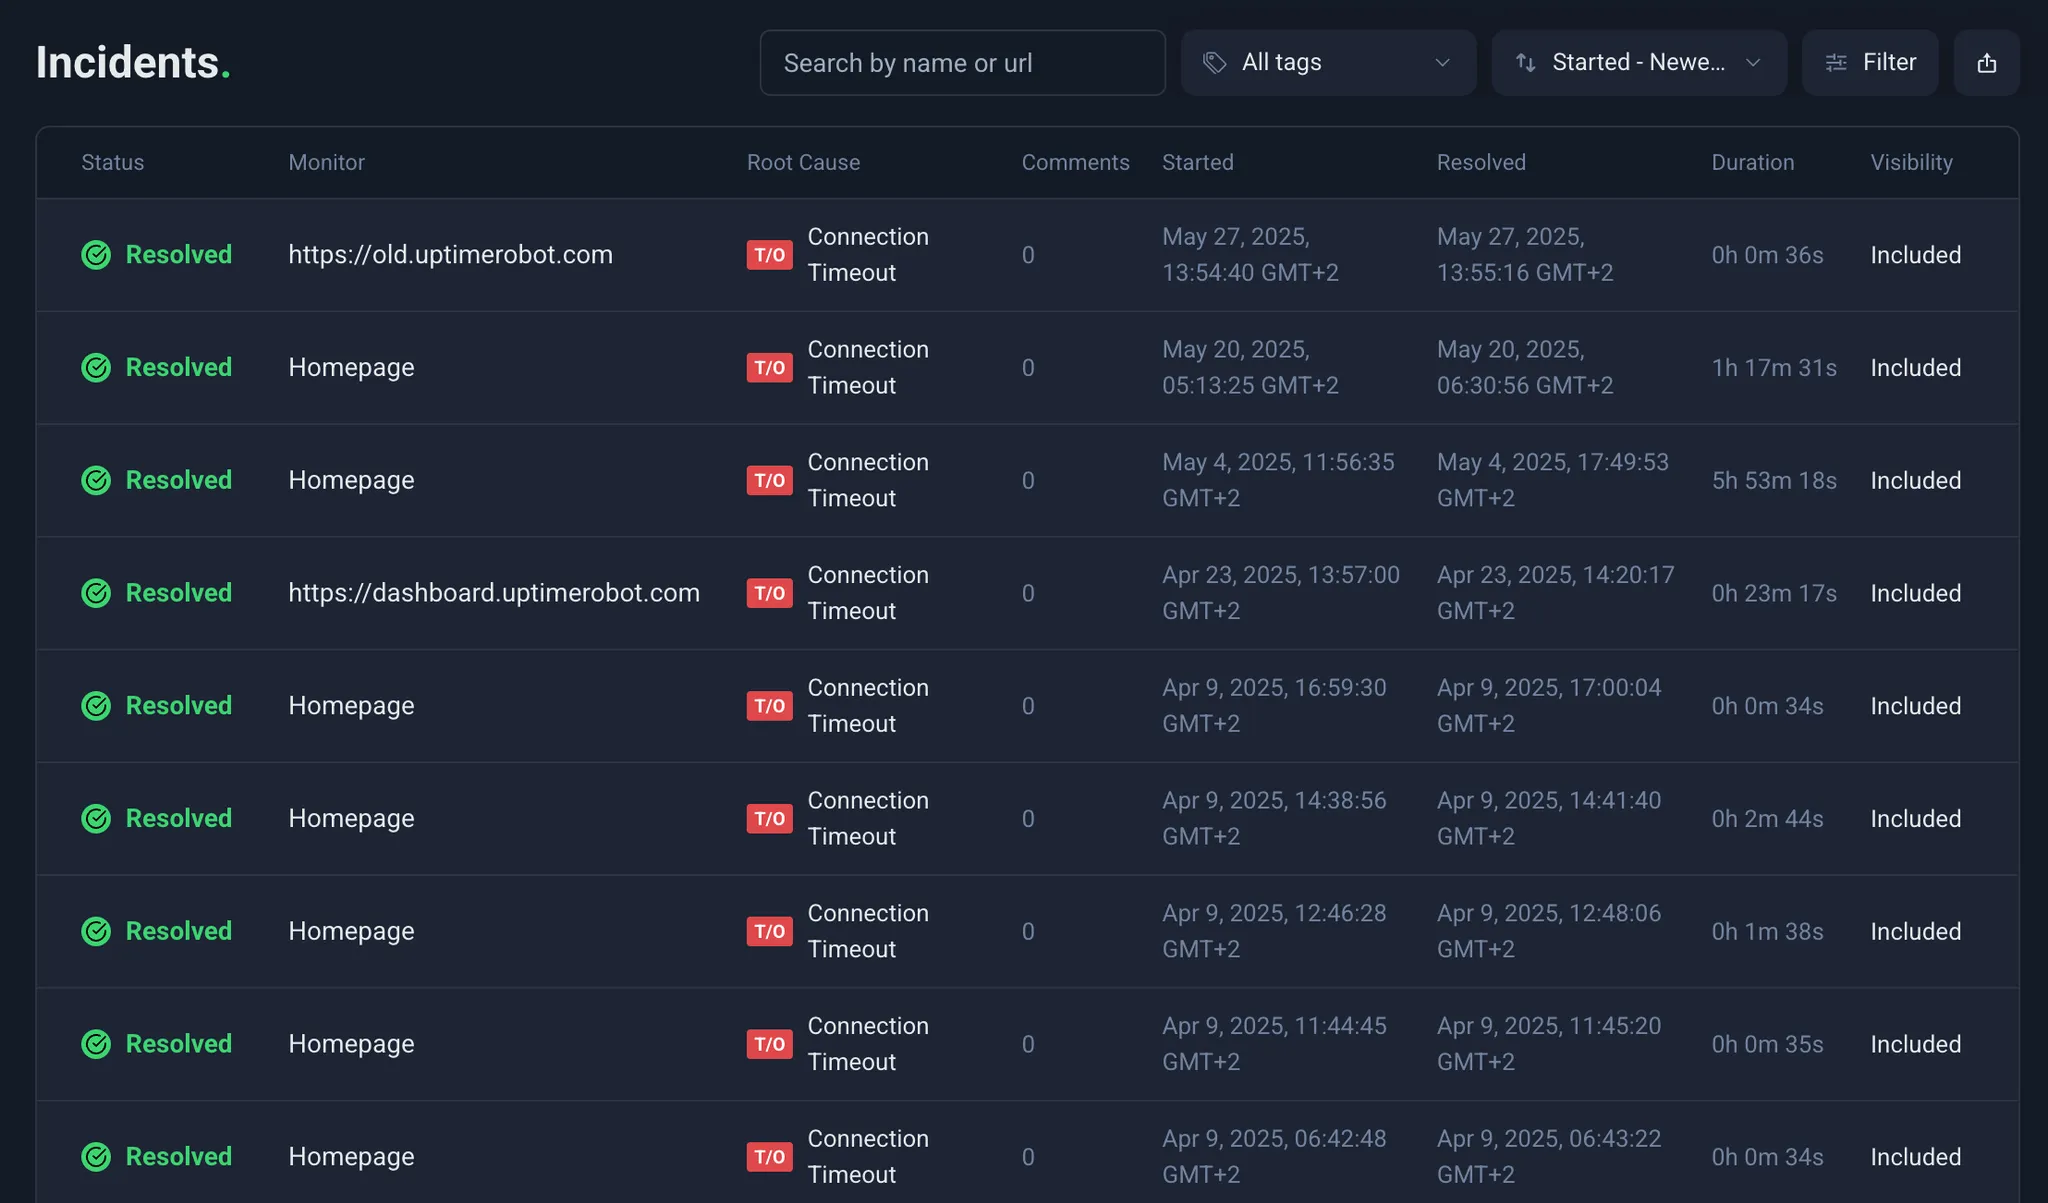2048x1203 pixels.
Task: Click the export/share icon button
Action: click(1986, 63)
